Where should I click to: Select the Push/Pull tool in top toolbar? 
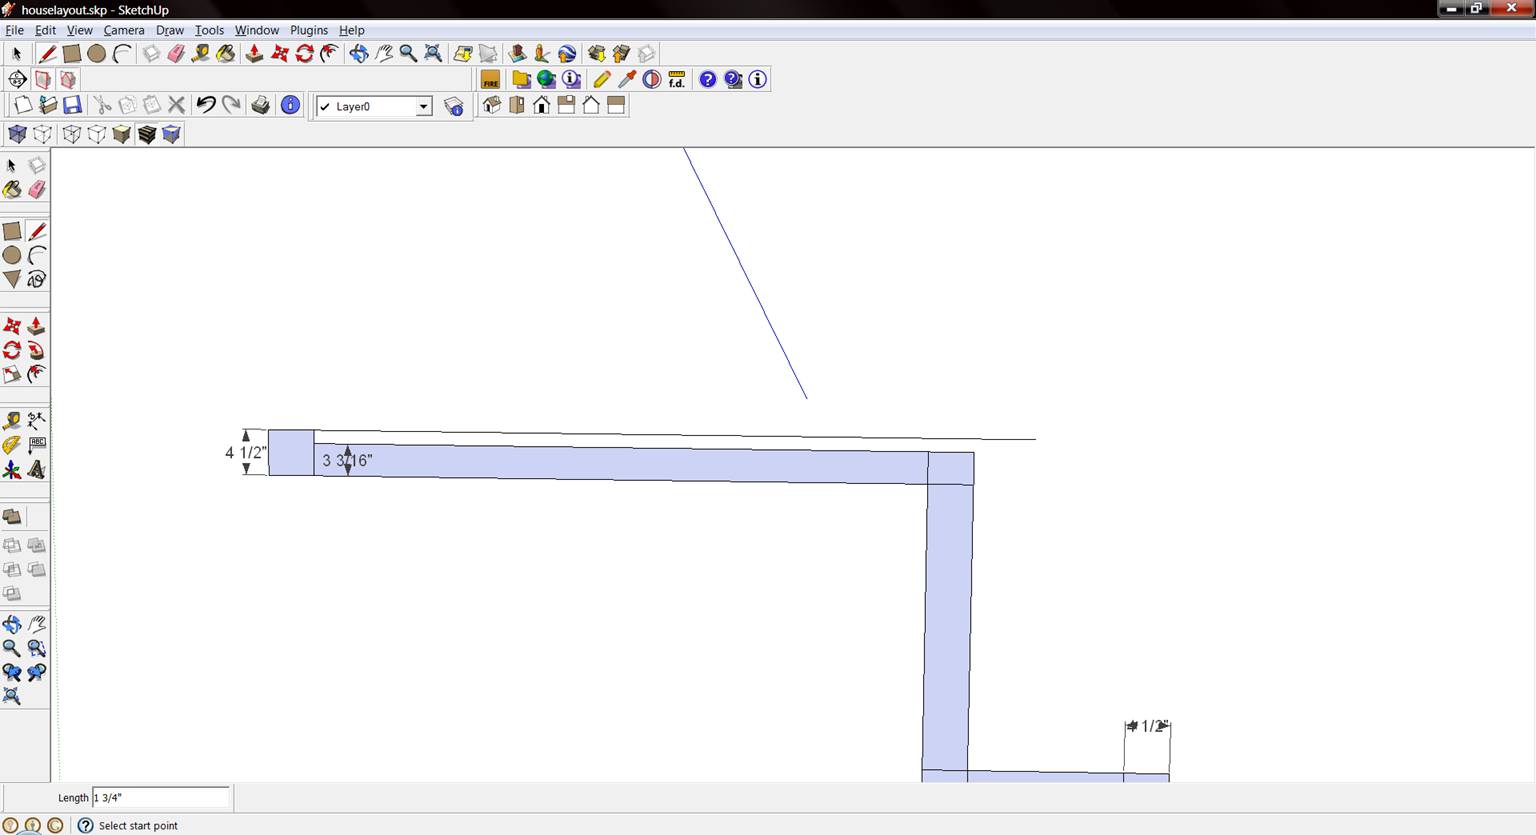tap(254, 54)
